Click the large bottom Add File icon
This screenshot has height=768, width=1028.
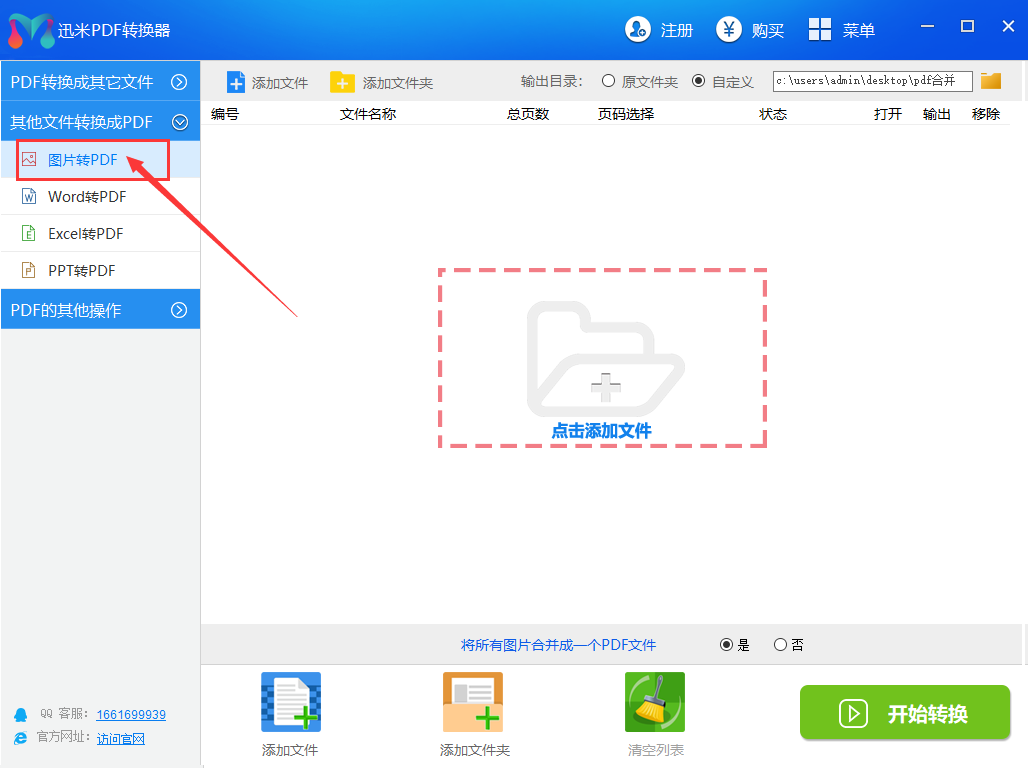pyautogui.click(x=290, y=703)
